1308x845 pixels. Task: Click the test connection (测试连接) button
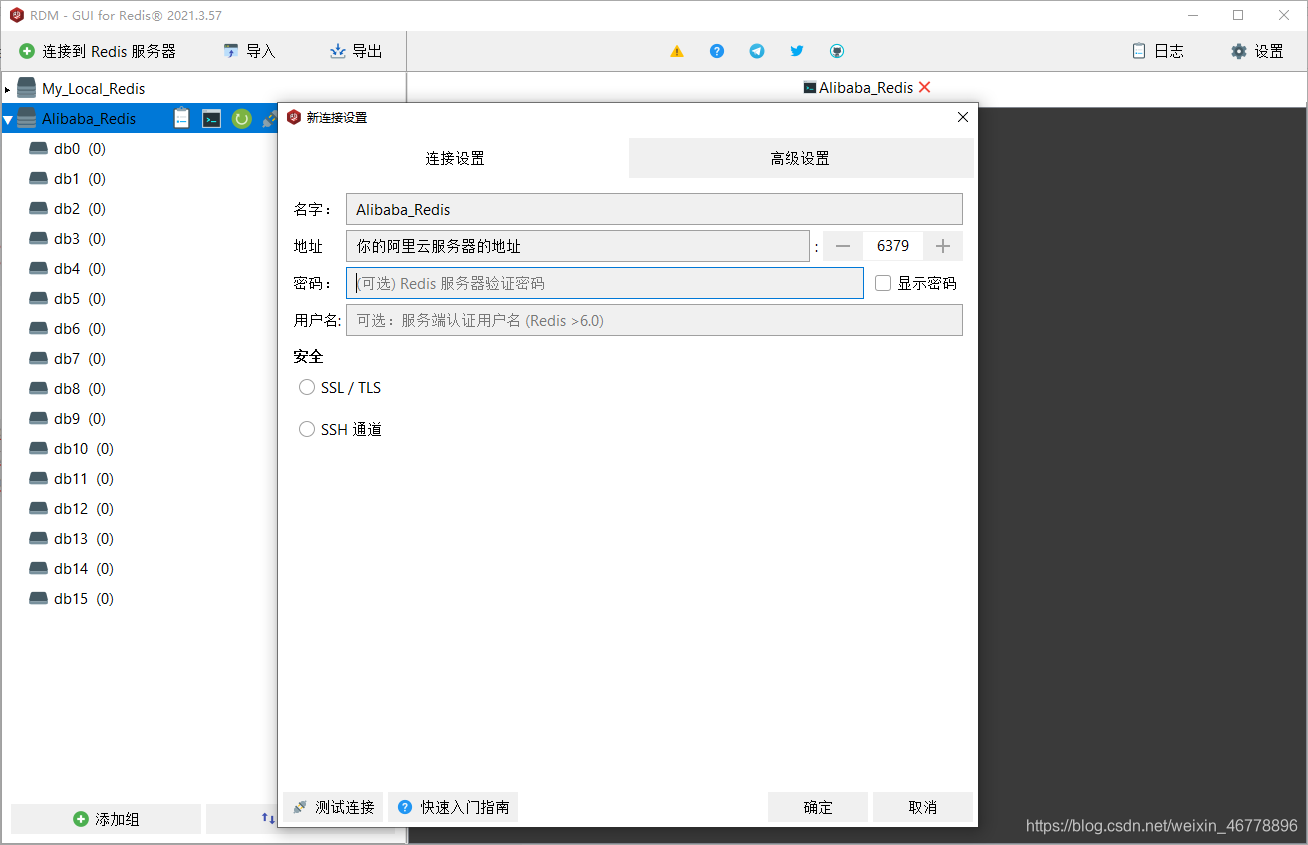(x=333, y=807)
